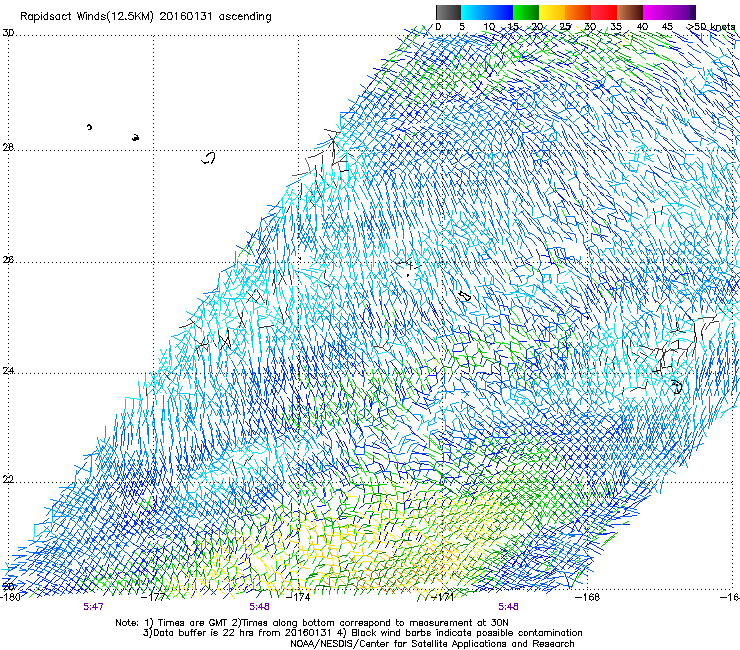
Task: Click the 'NOAA/NESDIS/Center for Satellite Applications and Research' credit
Action: point(432,644)
